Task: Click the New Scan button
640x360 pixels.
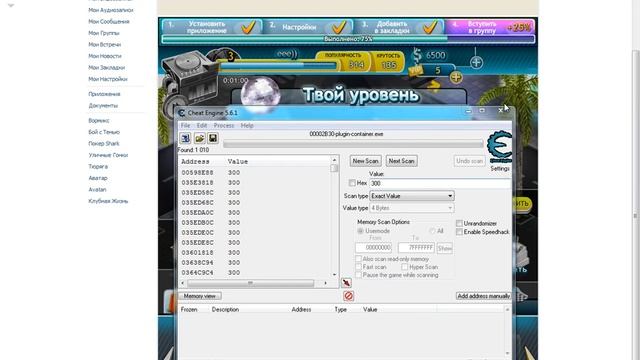Action: (x=365, y=161)
